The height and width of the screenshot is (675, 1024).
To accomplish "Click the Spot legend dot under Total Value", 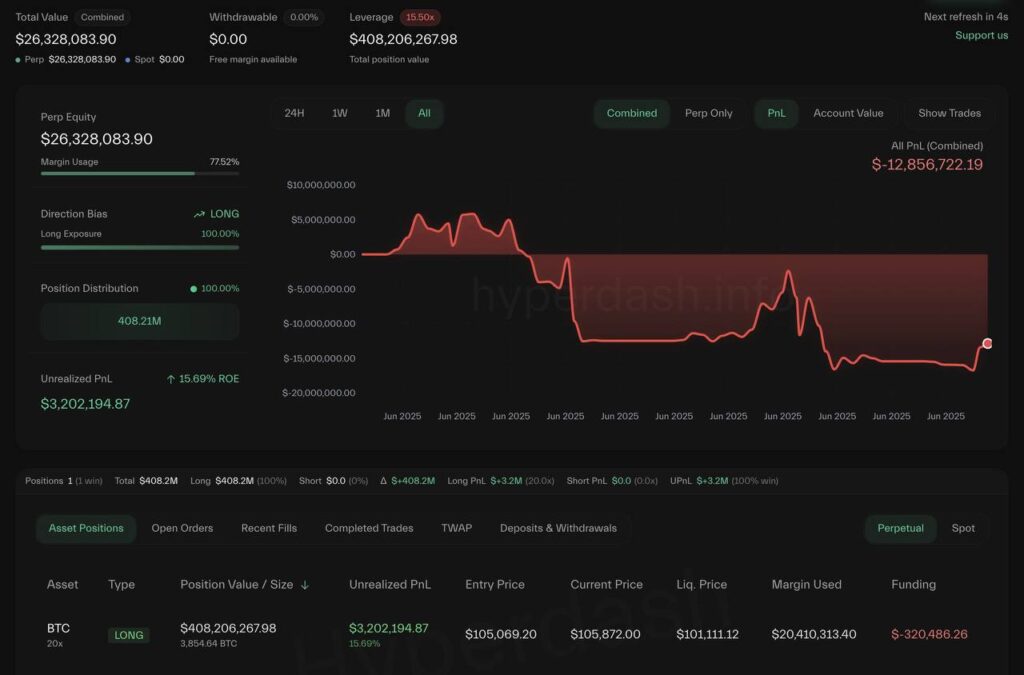I will [x=128, y=60].
